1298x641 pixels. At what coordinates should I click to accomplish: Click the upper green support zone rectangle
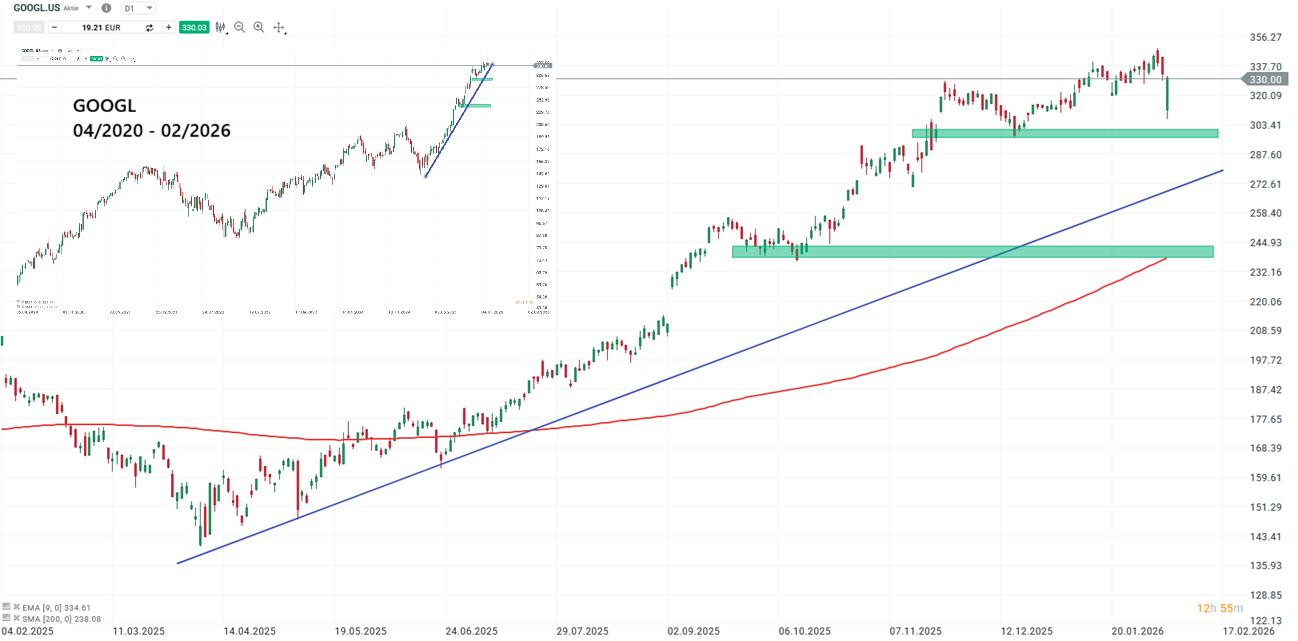point(1064,133)
